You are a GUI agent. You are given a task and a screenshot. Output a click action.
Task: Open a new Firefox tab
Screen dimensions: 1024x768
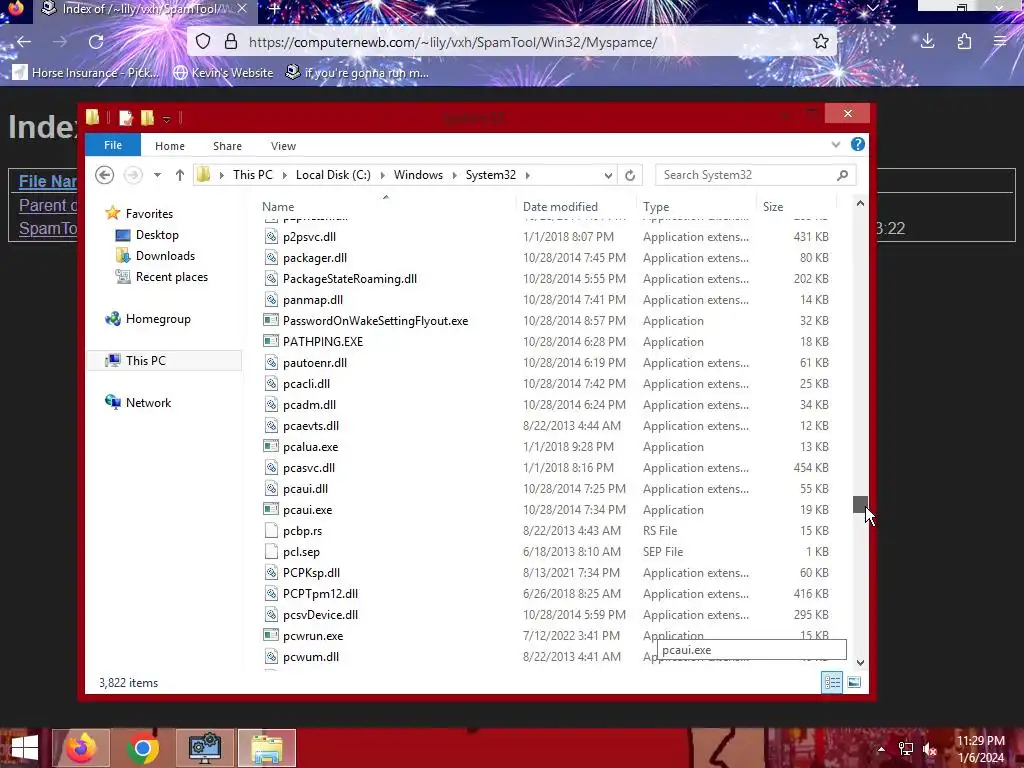pos(275,9)
